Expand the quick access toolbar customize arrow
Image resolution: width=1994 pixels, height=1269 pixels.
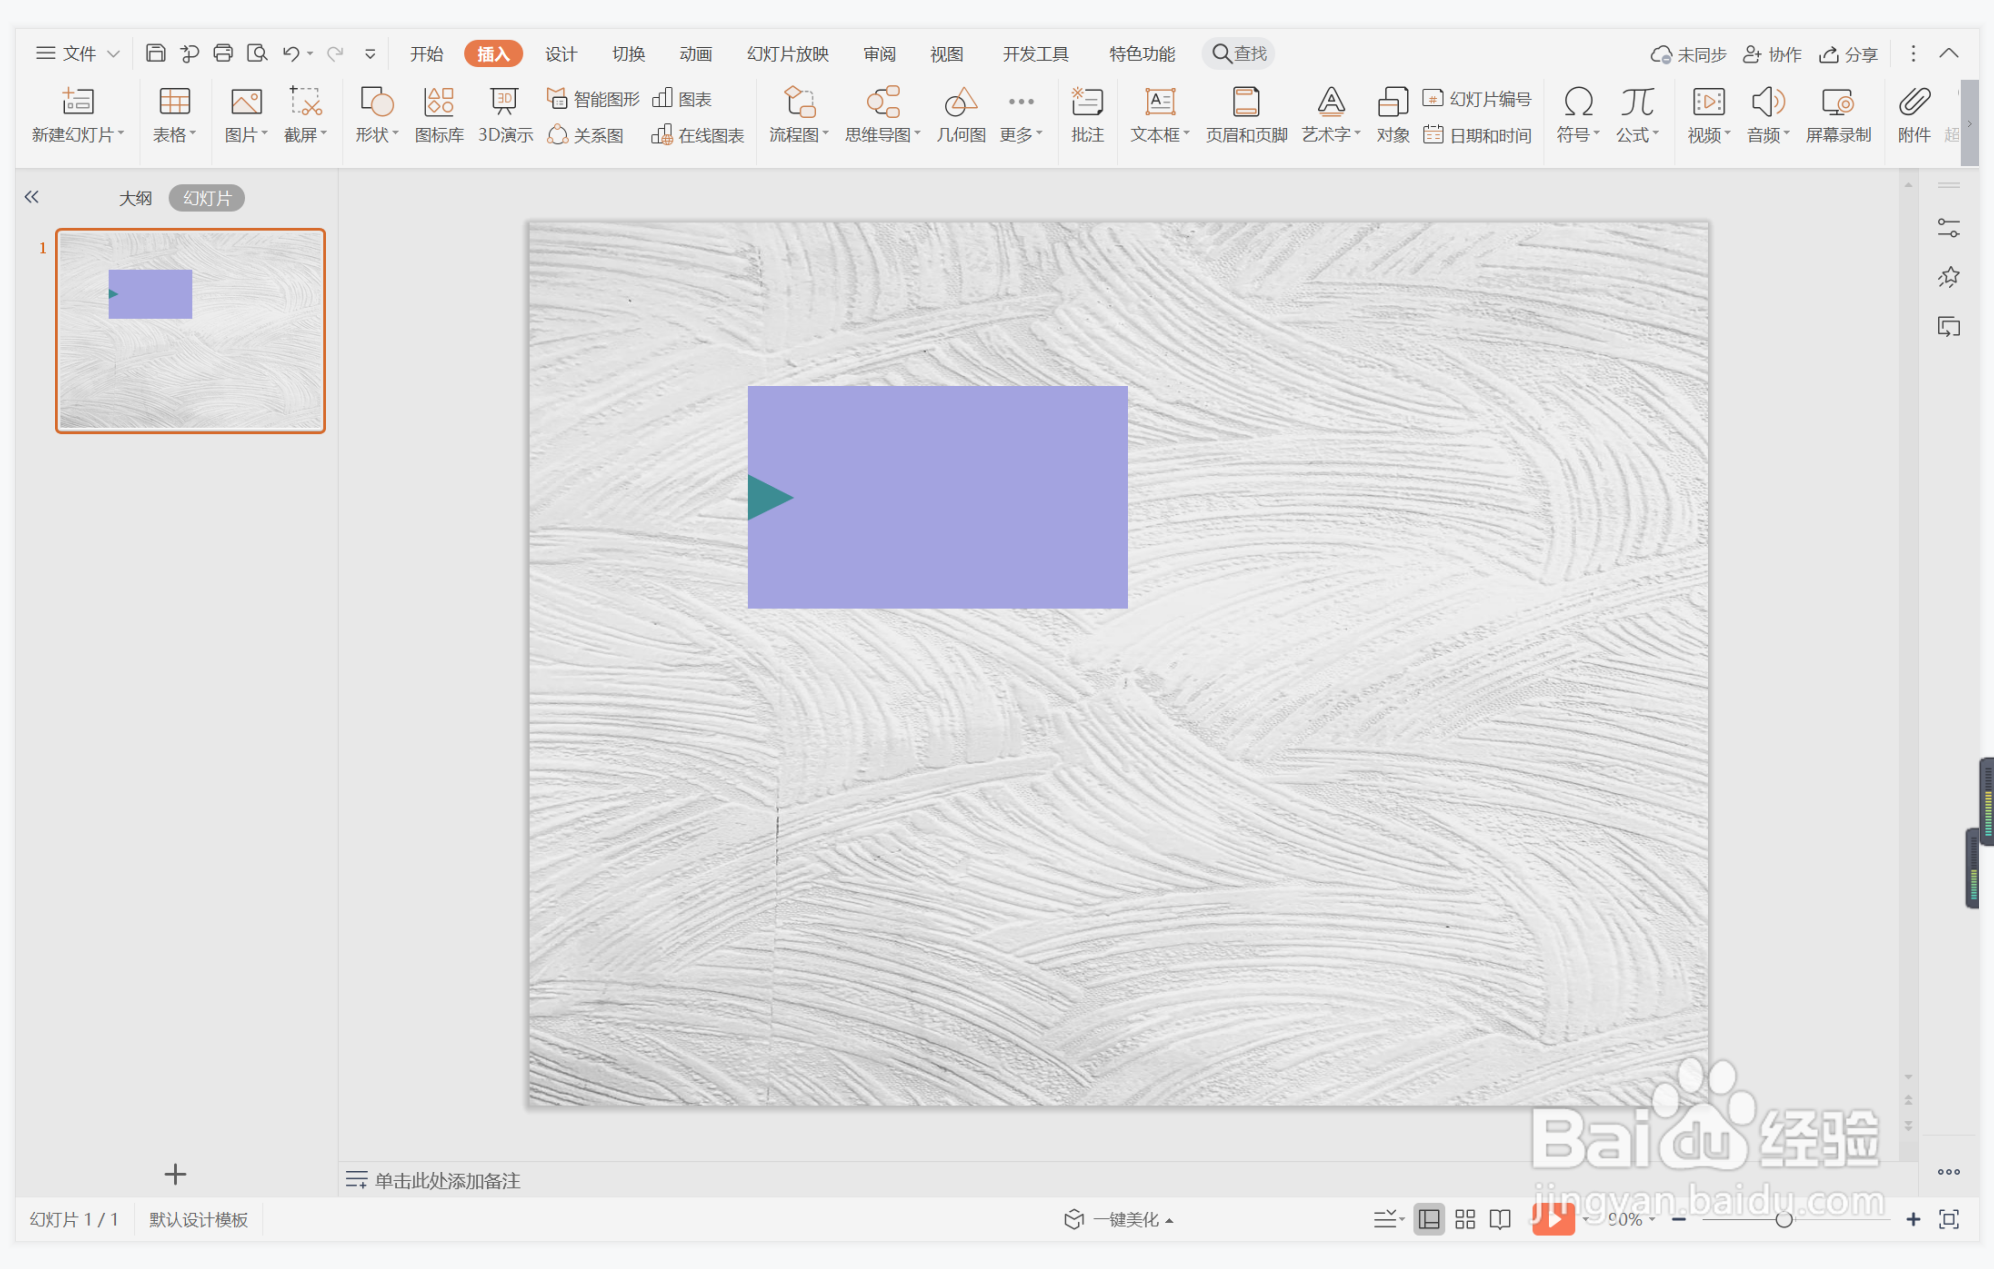point(370,54)
